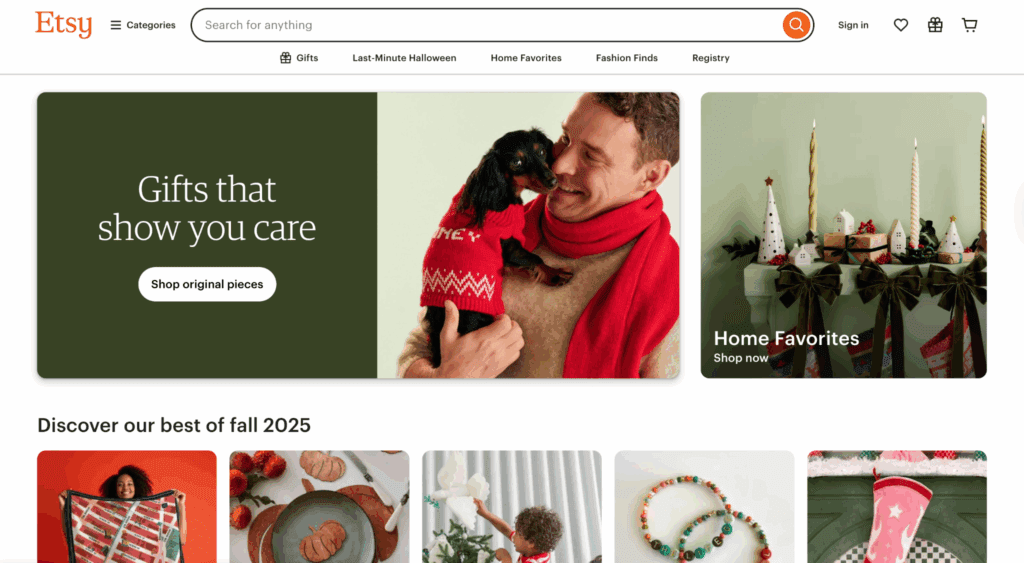The image size is (1024, 563).
Task: View the shopping cart icon
Action: coord(970,25)
